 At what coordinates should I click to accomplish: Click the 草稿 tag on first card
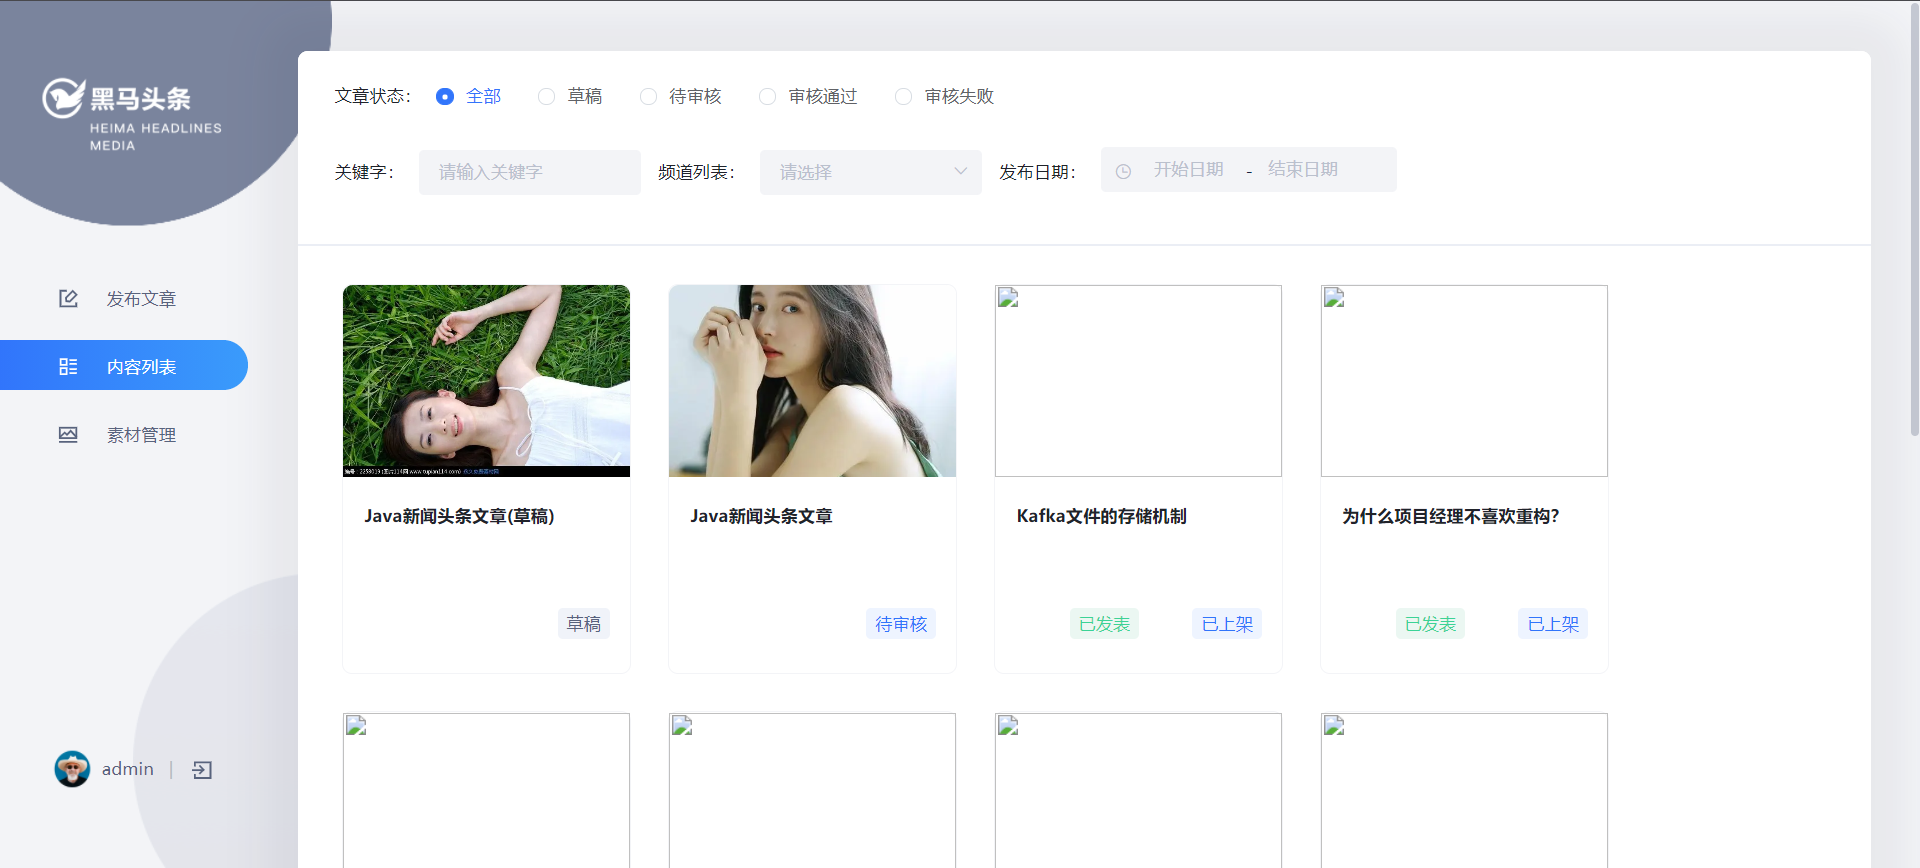click(584, 624)
